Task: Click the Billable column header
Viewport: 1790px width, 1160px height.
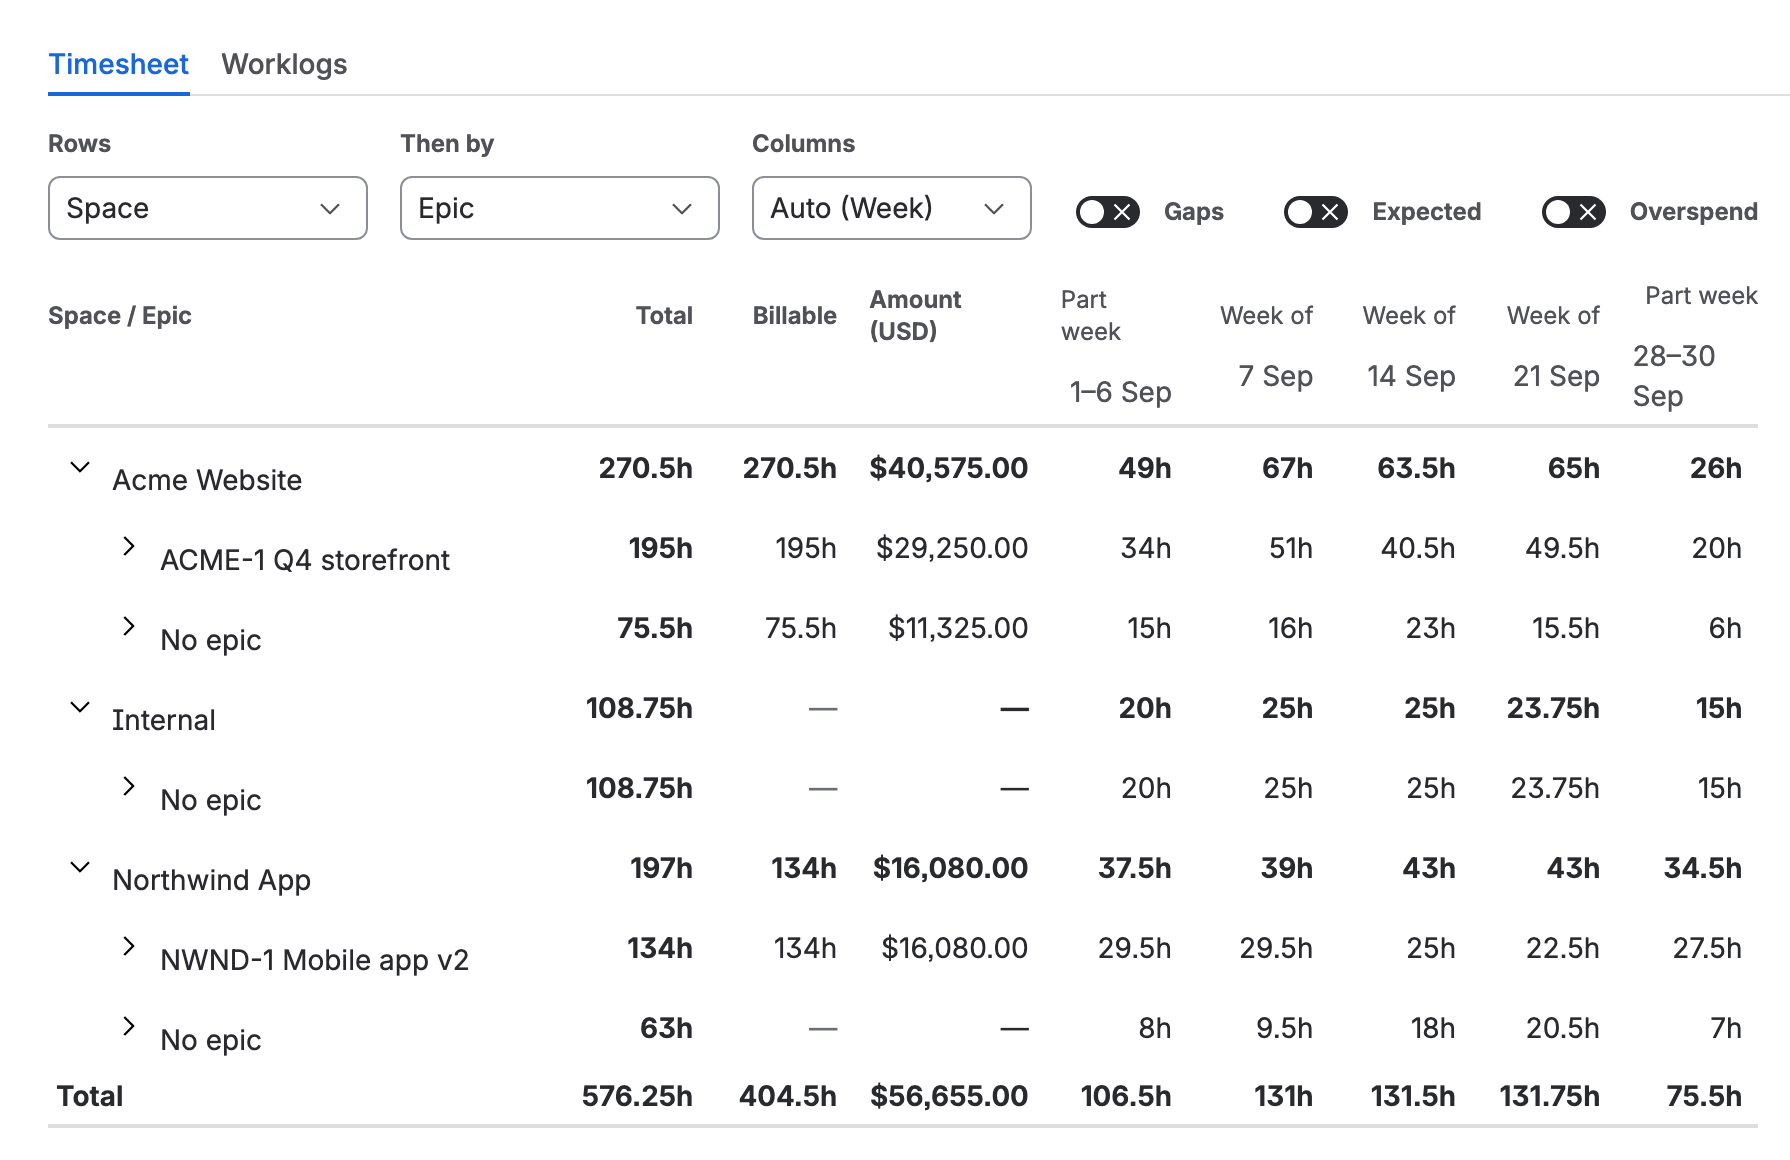Action: [x=794, y=316]
